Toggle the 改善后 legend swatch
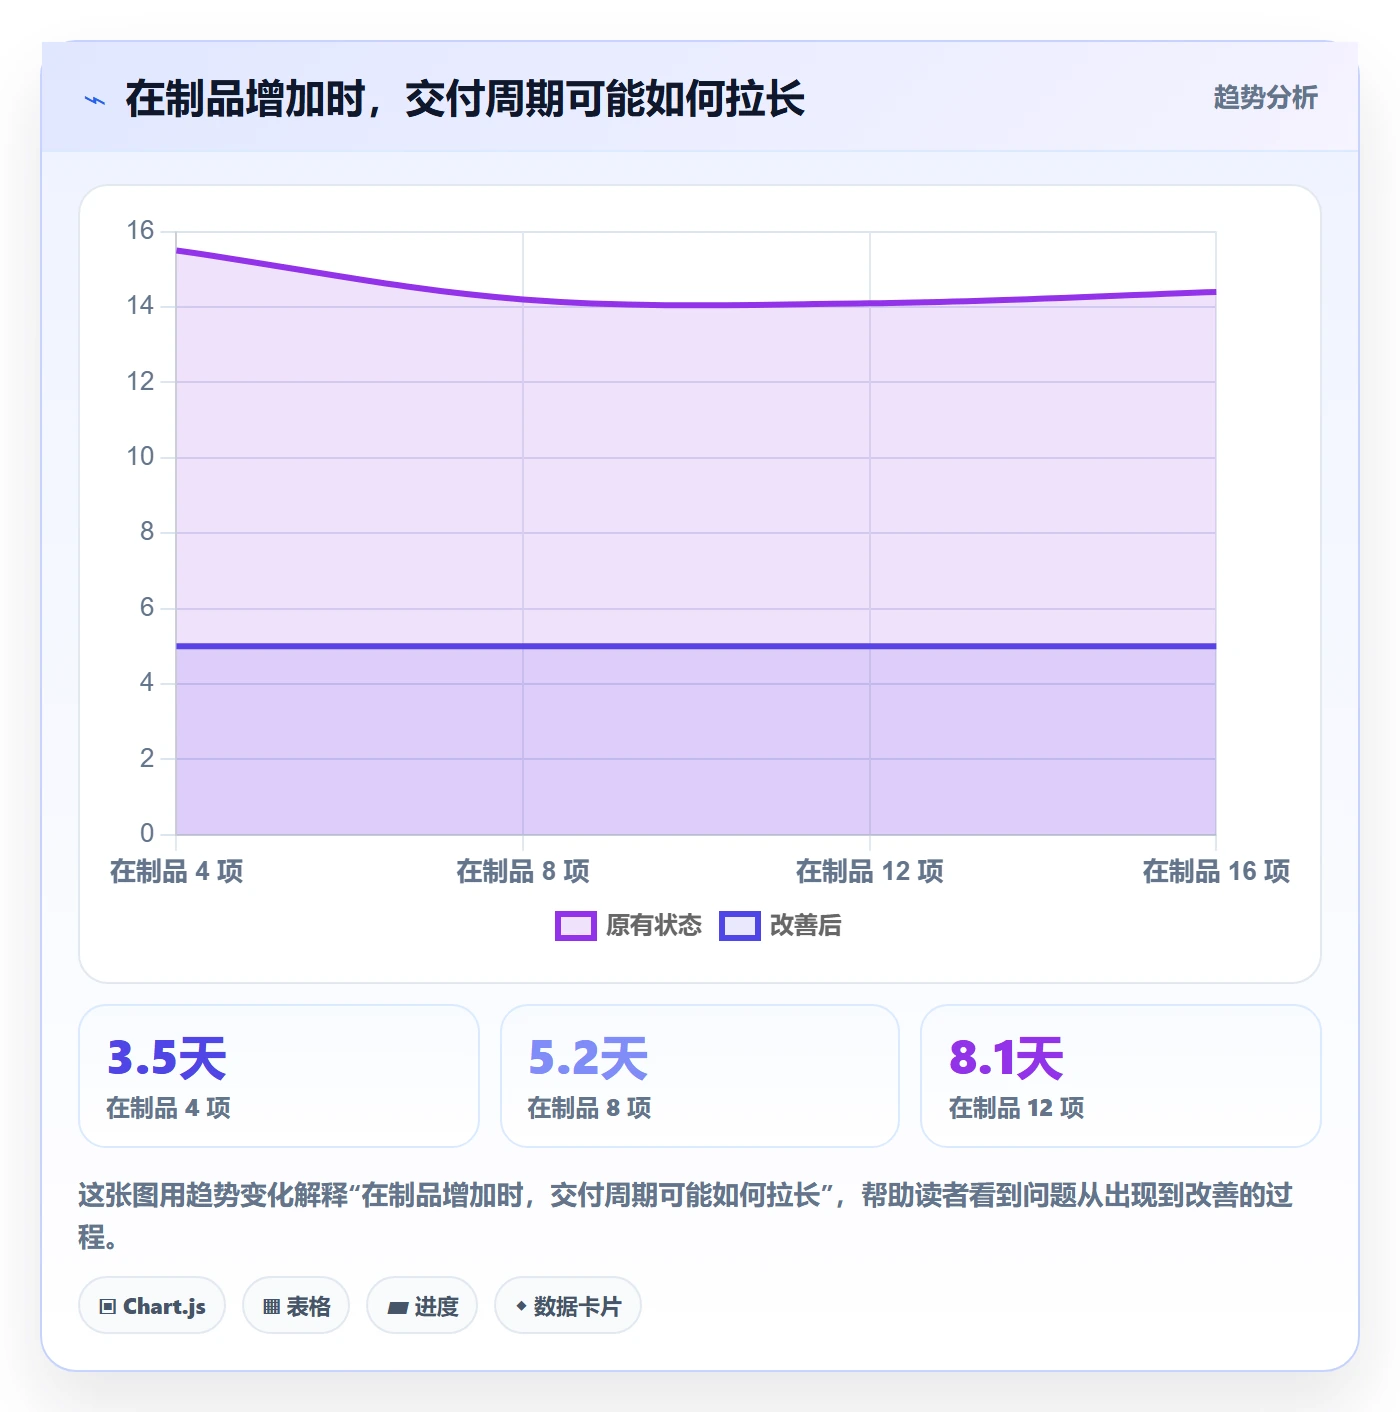Image resolution: width=1400 pixels, height=1412 pixels. tap(739, 926)
